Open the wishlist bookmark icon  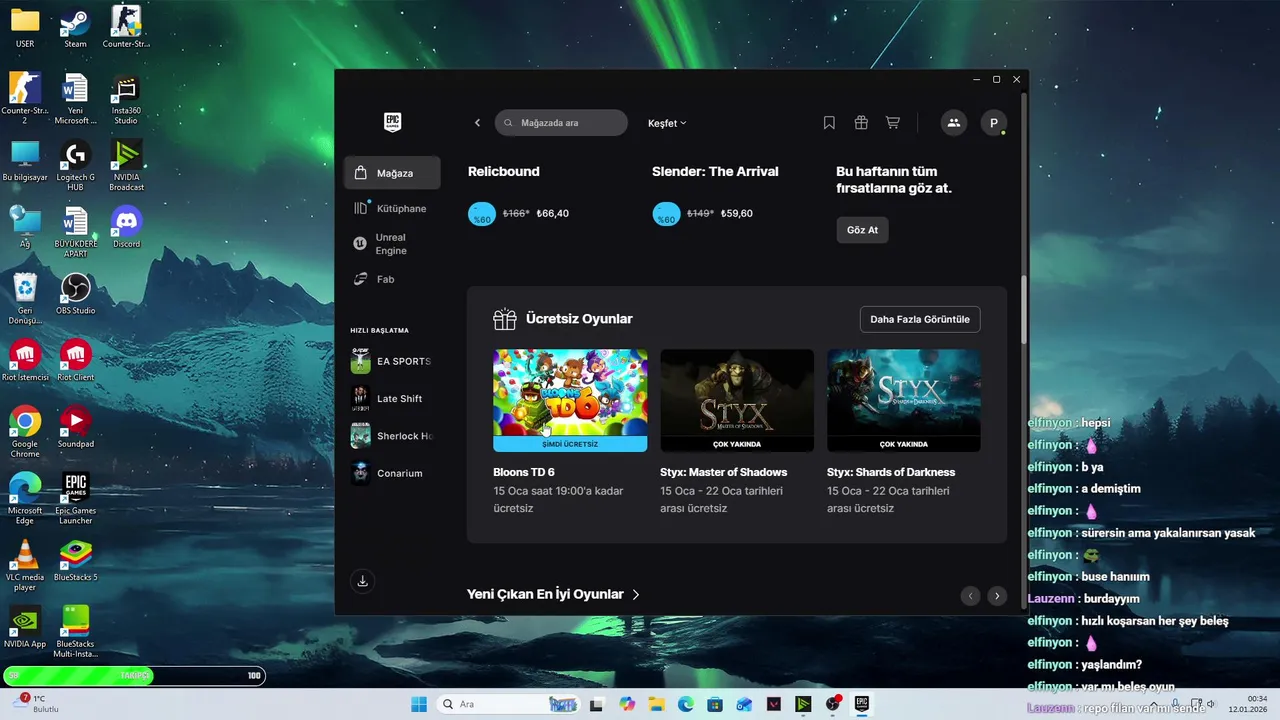click(x=829, y=123)
